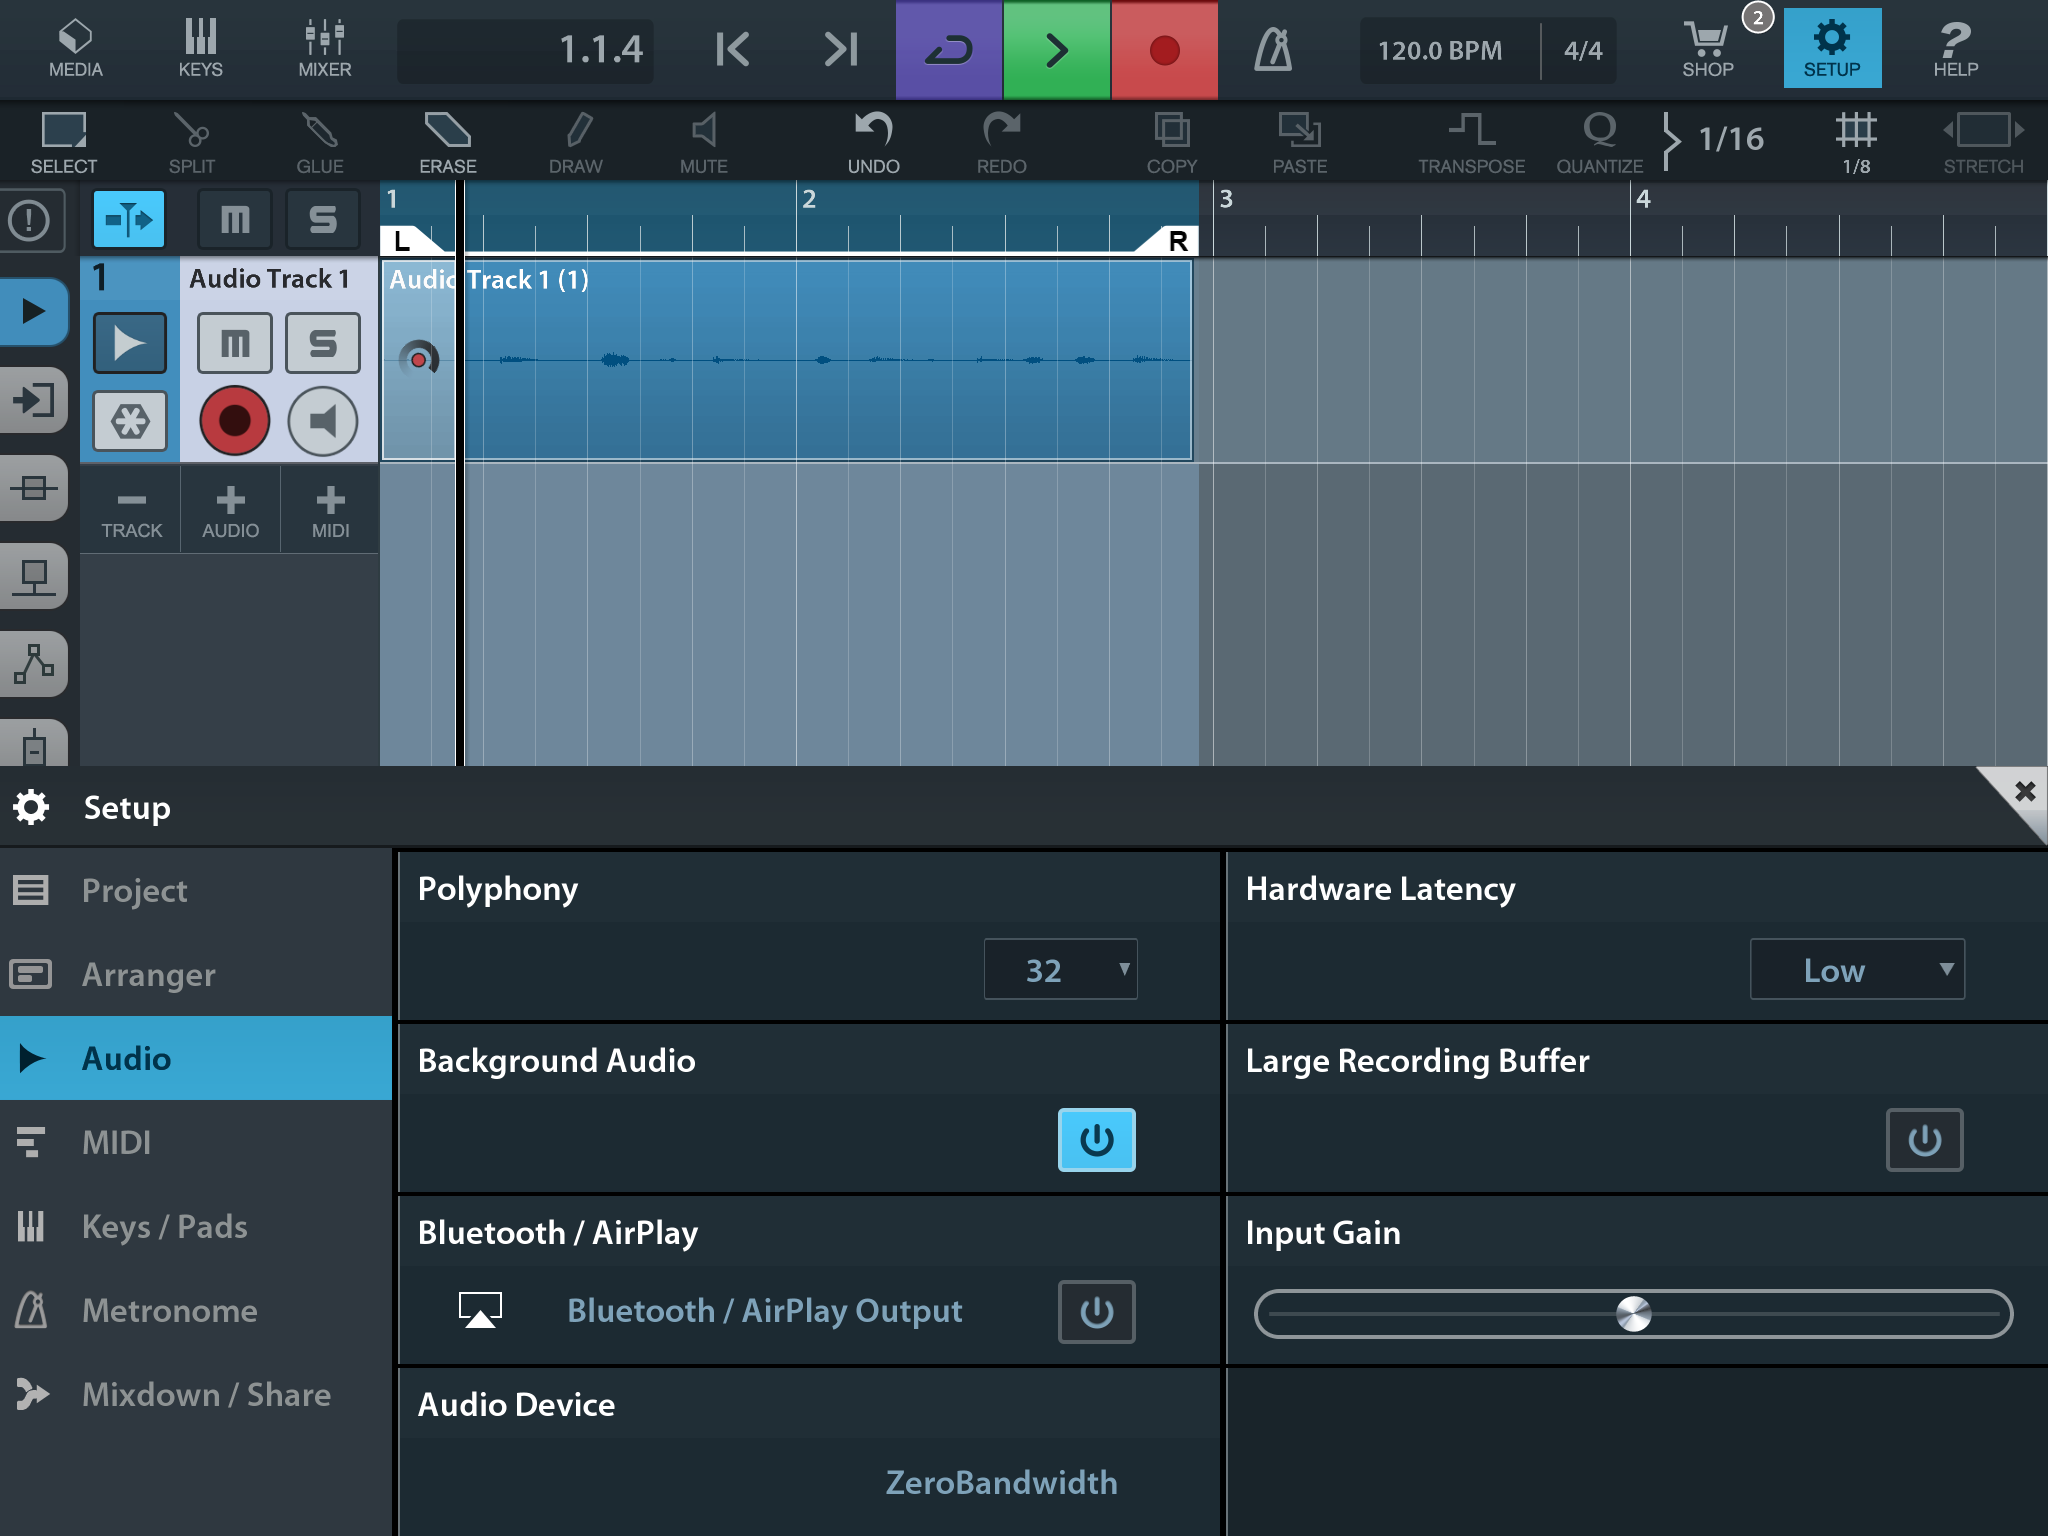Screen dimensions: 2048x1536
Task: Toggle Background Audio off
Action: 1097,1140
